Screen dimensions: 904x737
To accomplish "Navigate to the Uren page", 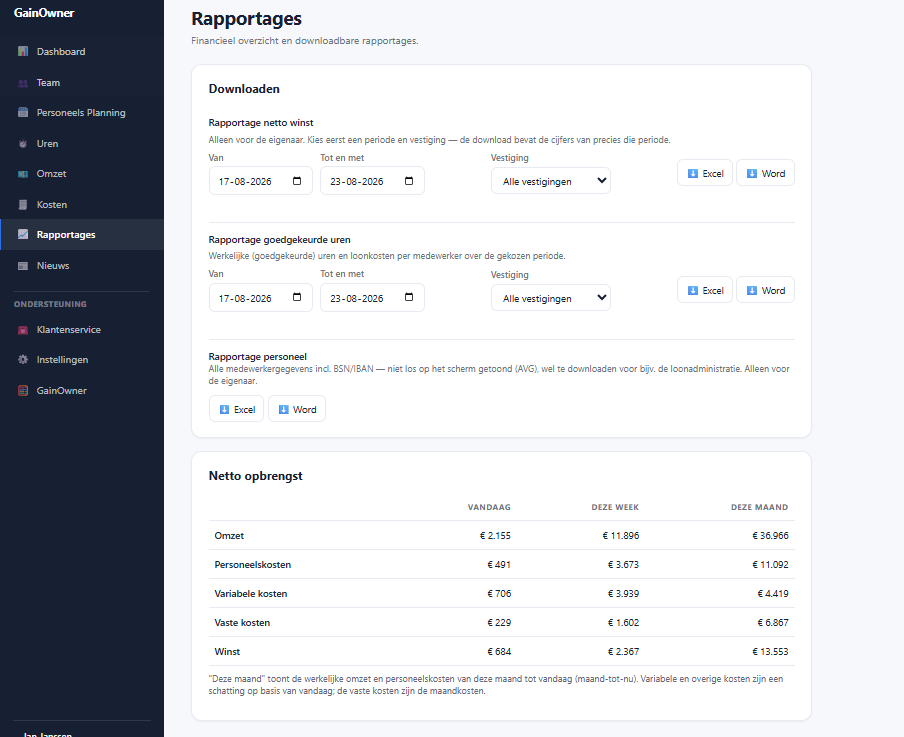I will [82, 144].
